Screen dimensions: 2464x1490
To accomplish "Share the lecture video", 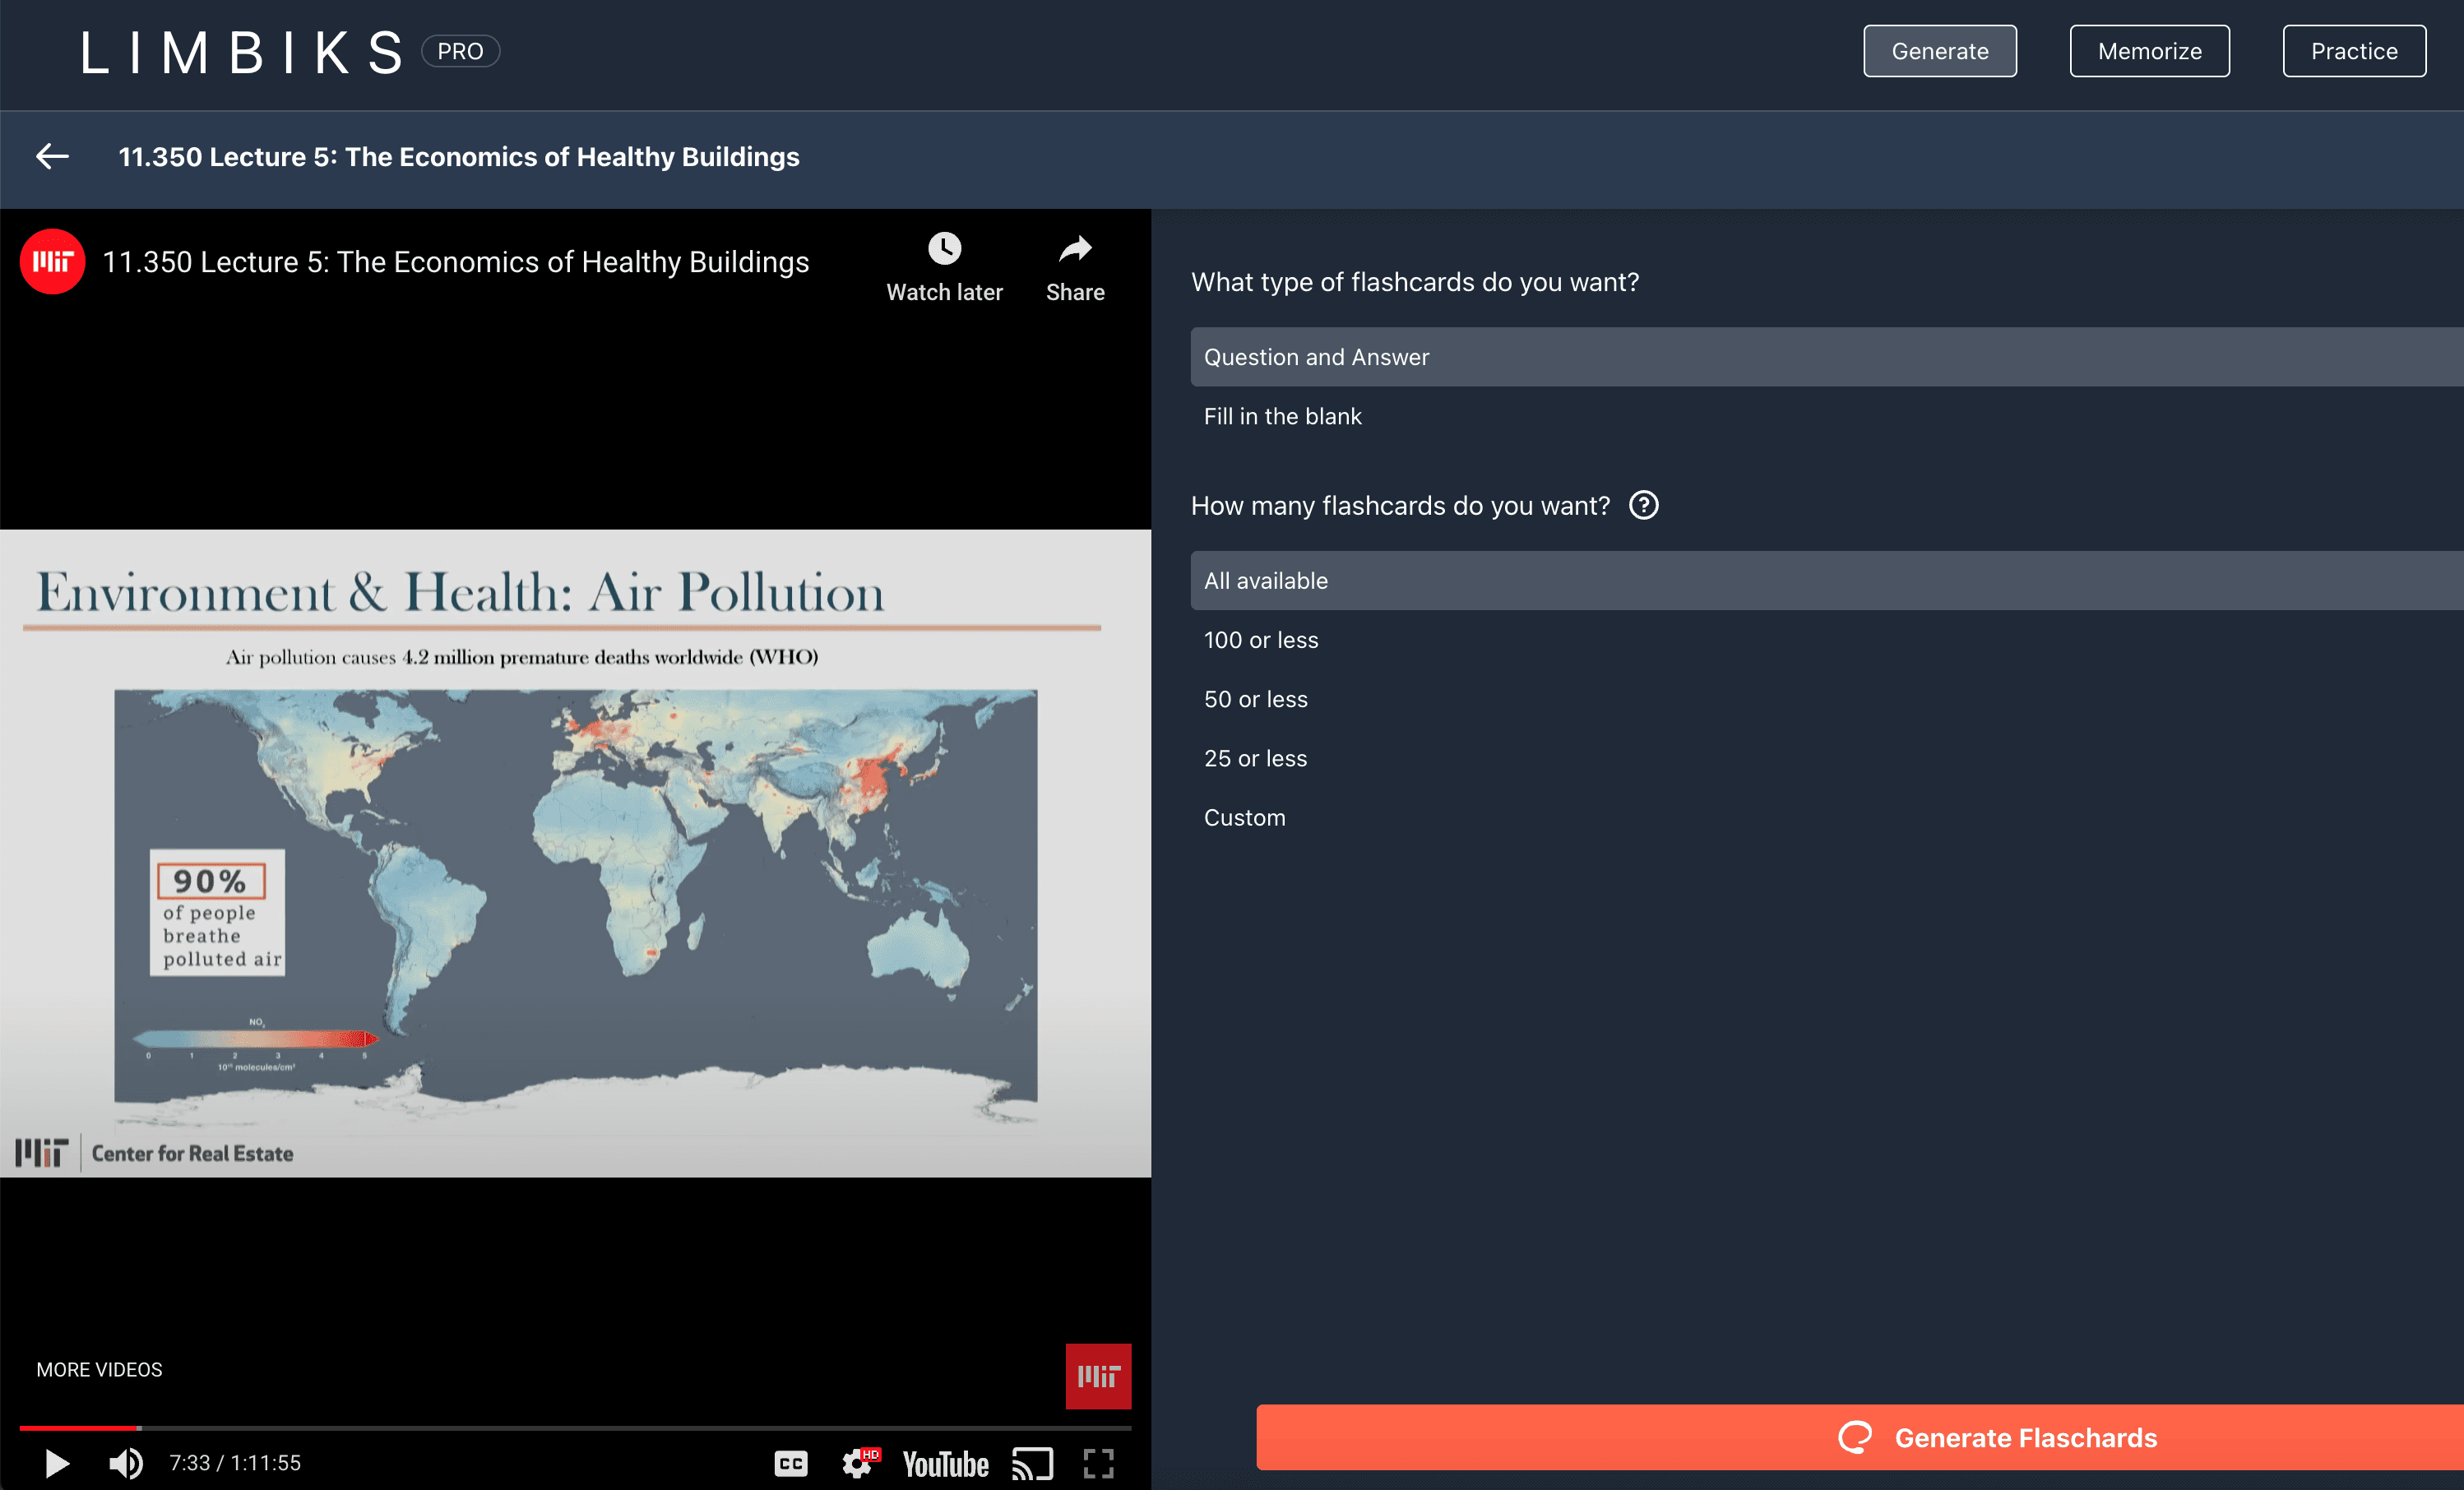I will coord(1075,266).
